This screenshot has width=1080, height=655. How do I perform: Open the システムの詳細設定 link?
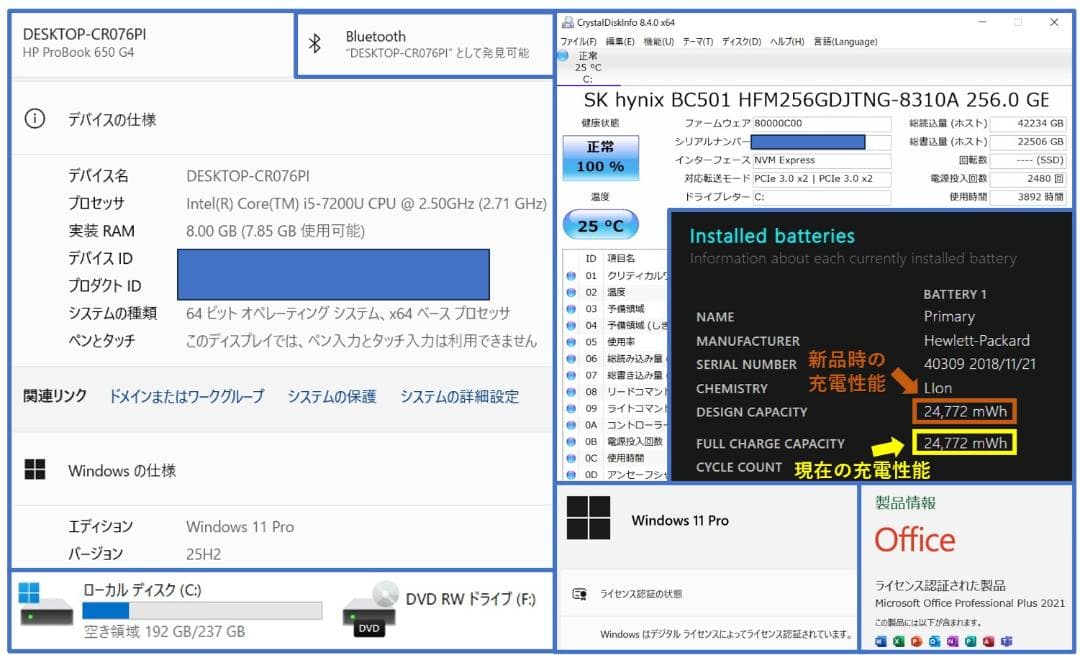[x=459, y=396]
